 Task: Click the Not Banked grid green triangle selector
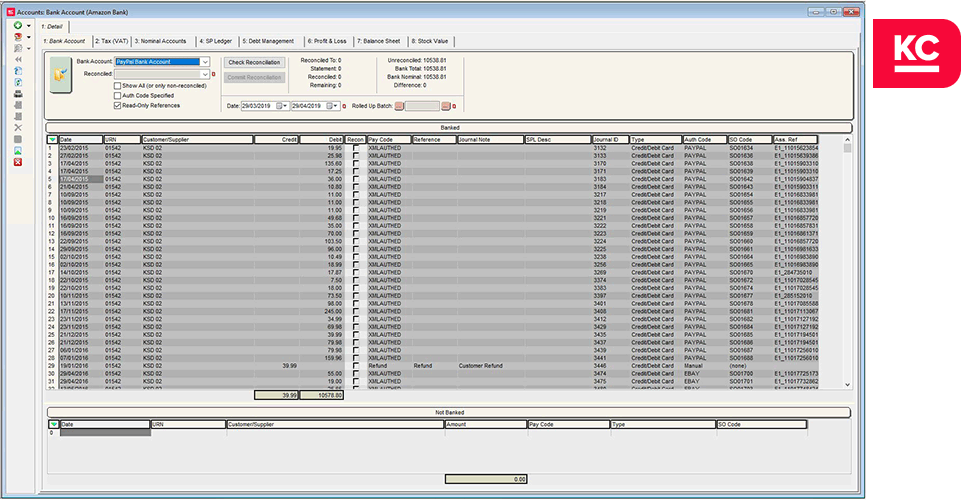coord(54,425)
